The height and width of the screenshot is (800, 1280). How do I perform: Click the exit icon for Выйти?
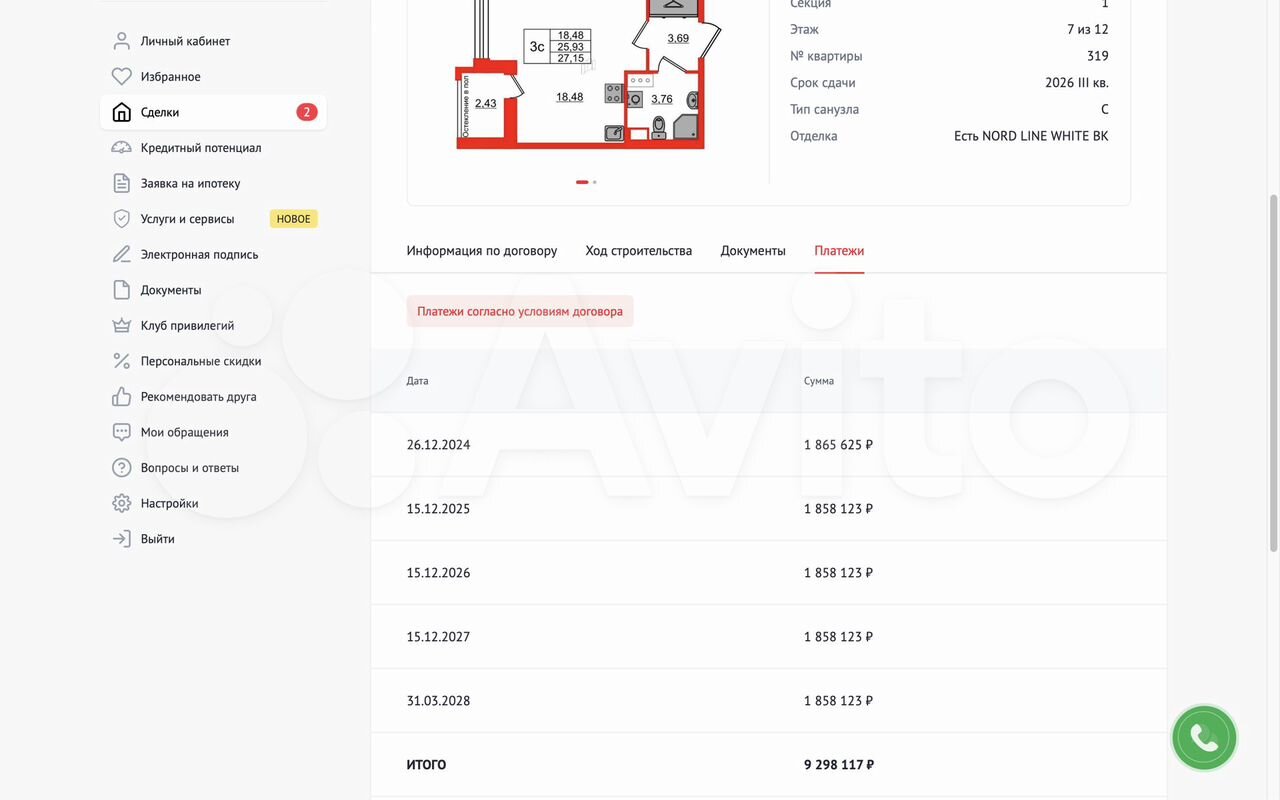[121, 539]
